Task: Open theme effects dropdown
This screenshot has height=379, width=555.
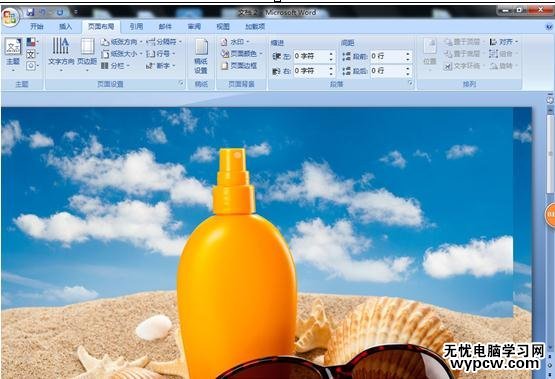Action: point(32,66)
